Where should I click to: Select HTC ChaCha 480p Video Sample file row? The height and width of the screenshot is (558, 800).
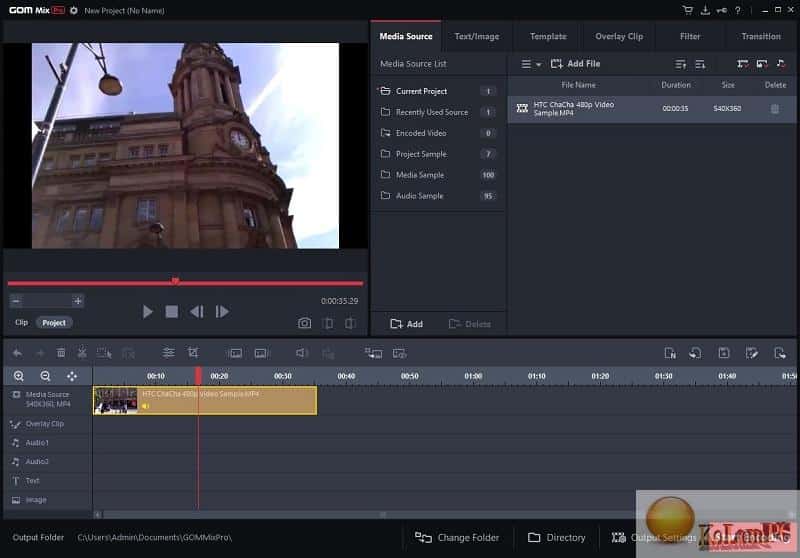[x=652, y=109]
